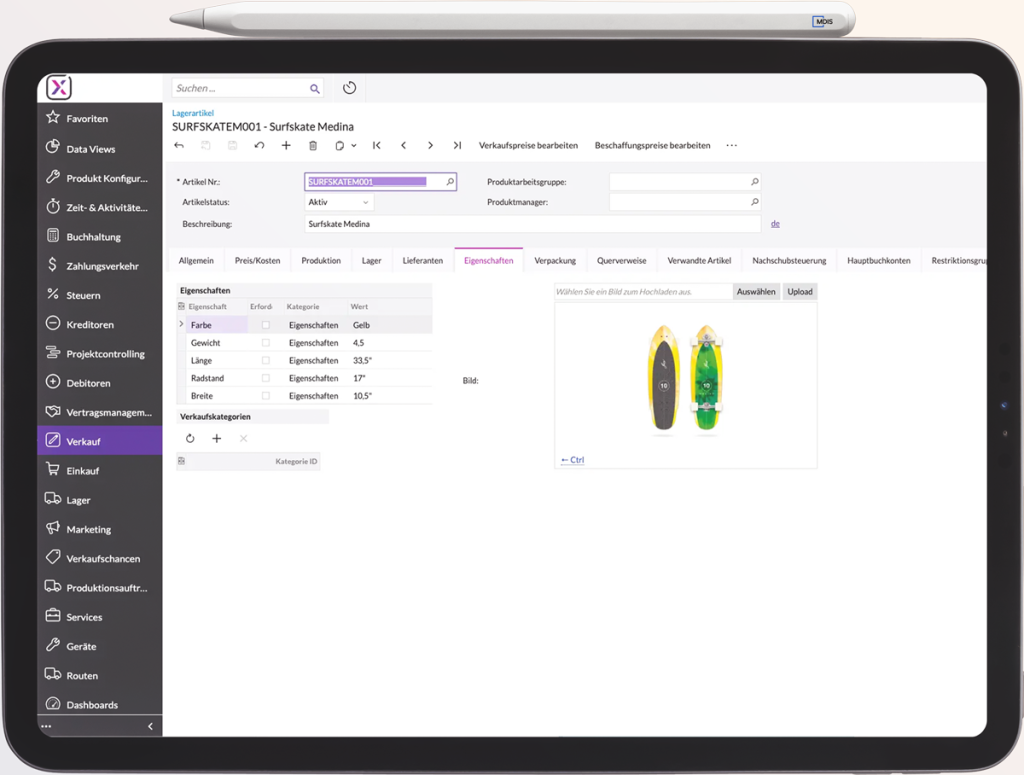This screenshot has width=1024, height=775.
Task: Check the Erforderlich box for Breite
Action: [266, 396]
